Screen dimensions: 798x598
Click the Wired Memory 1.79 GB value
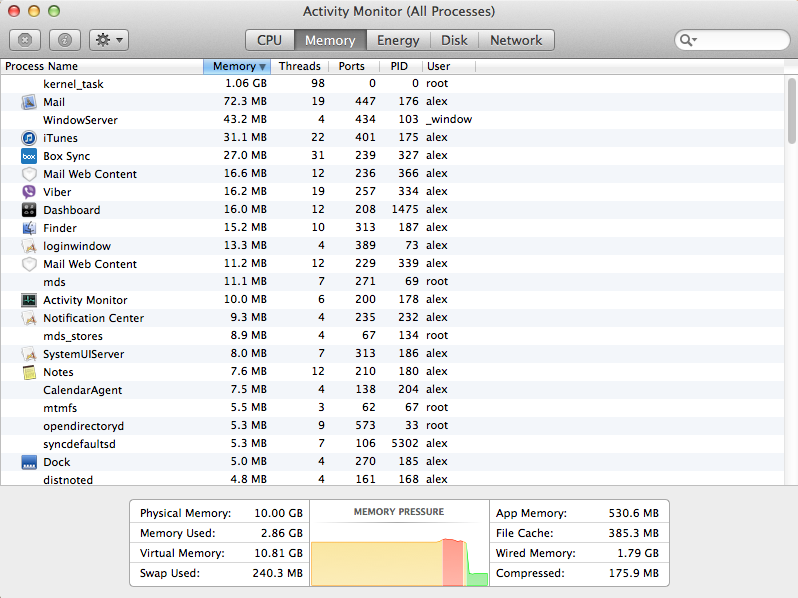pyautogui.click(x=638, y=553)
